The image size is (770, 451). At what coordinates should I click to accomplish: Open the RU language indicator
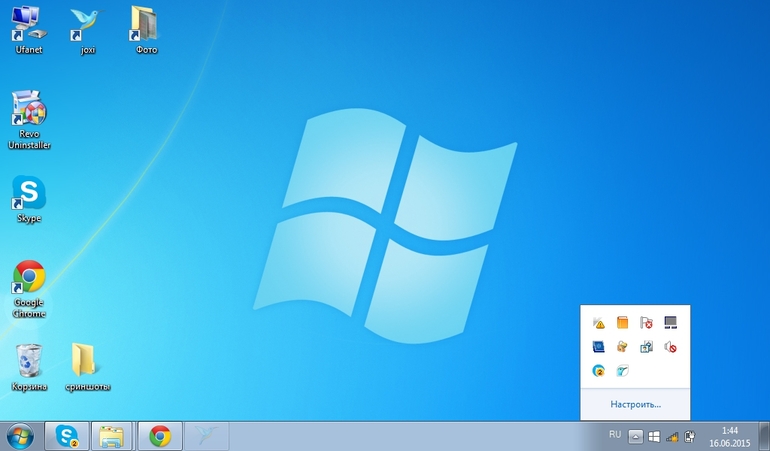pos(615,435)
